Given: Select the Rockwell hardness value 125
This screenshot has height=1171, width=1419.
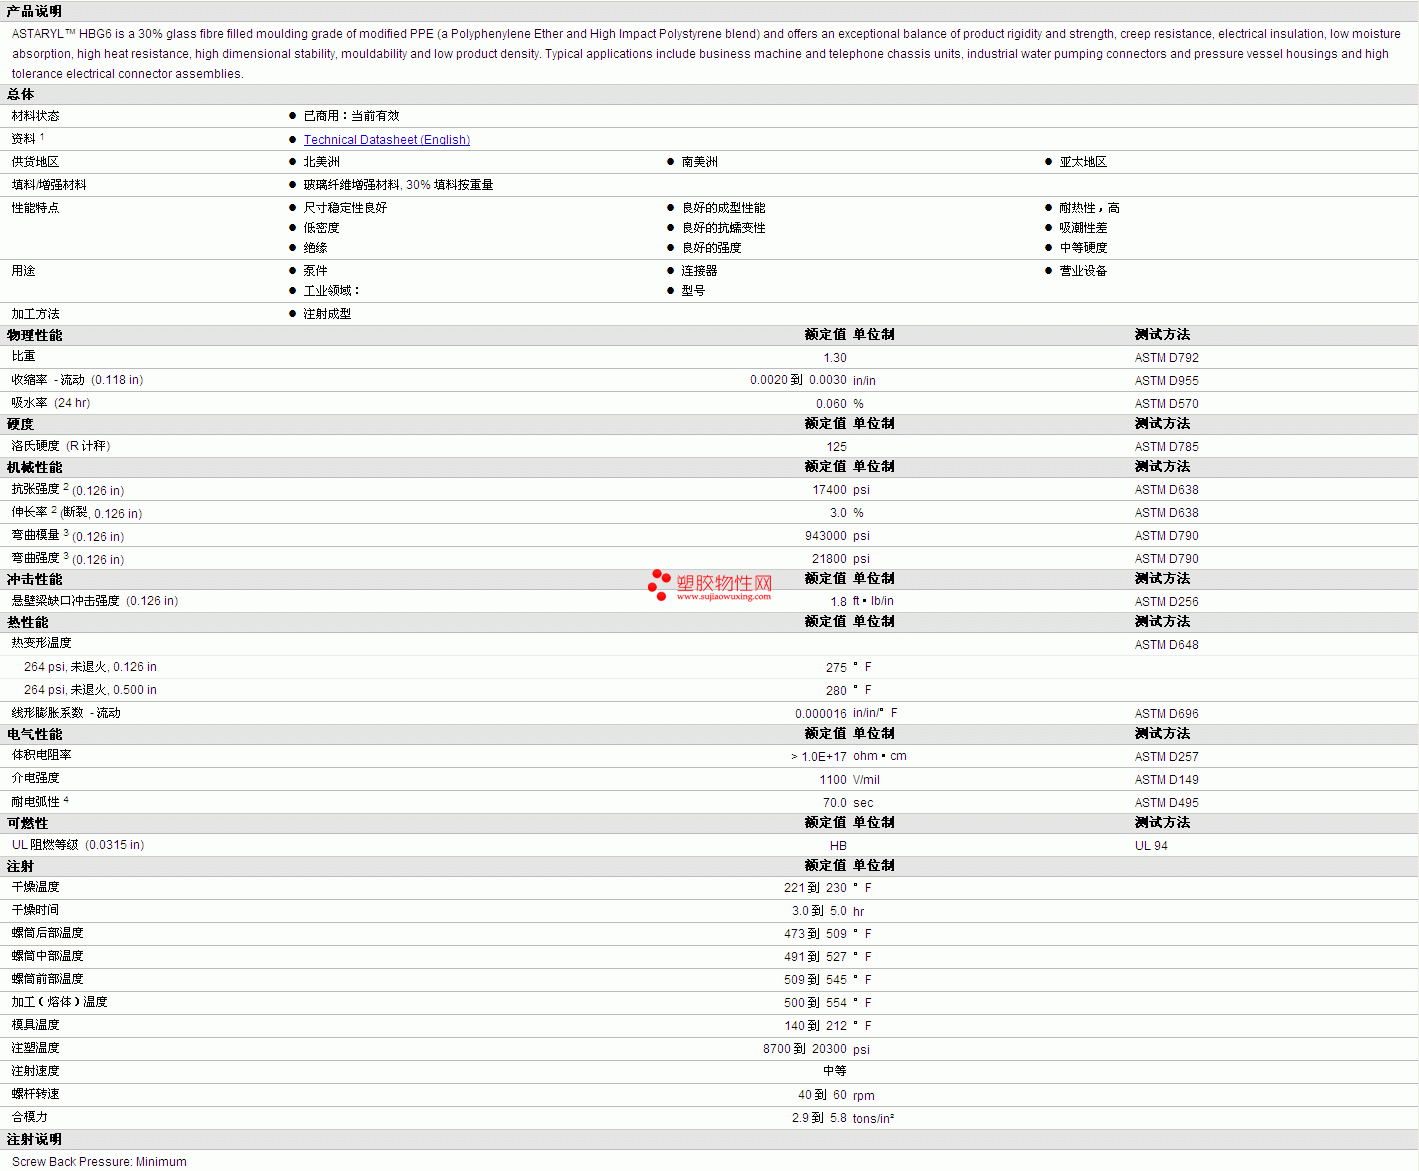Looking at the screenshot, I should (x=836, y=447).
